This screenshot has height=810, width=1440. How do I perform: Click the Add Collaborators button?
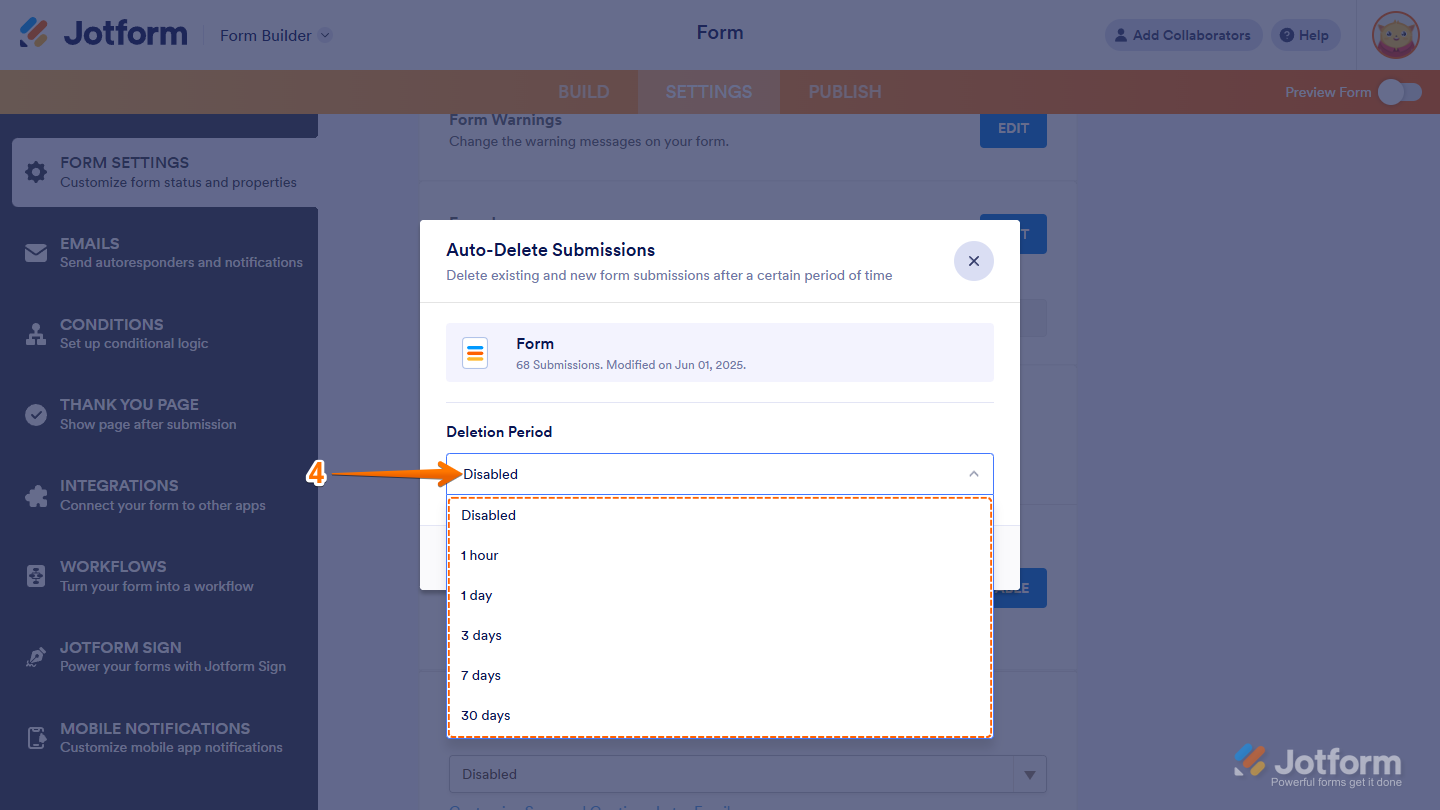tap(1183, 35)
